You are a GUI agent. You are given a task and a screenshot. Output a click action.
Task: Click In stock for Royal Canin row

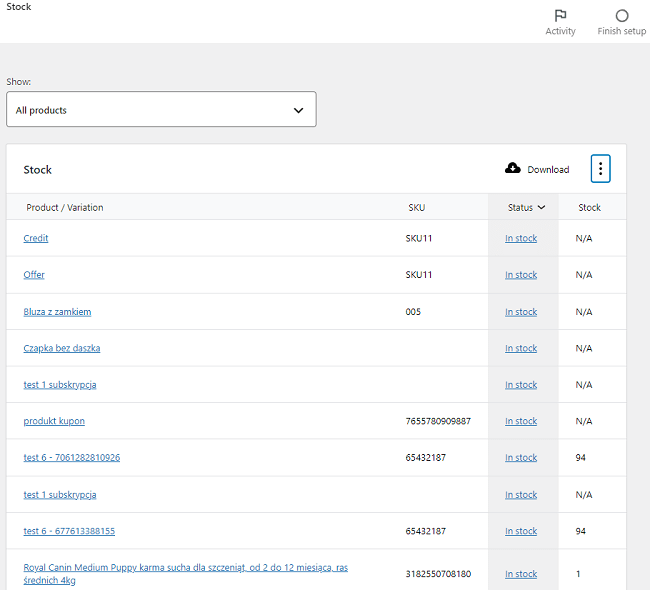click(521, 574)
